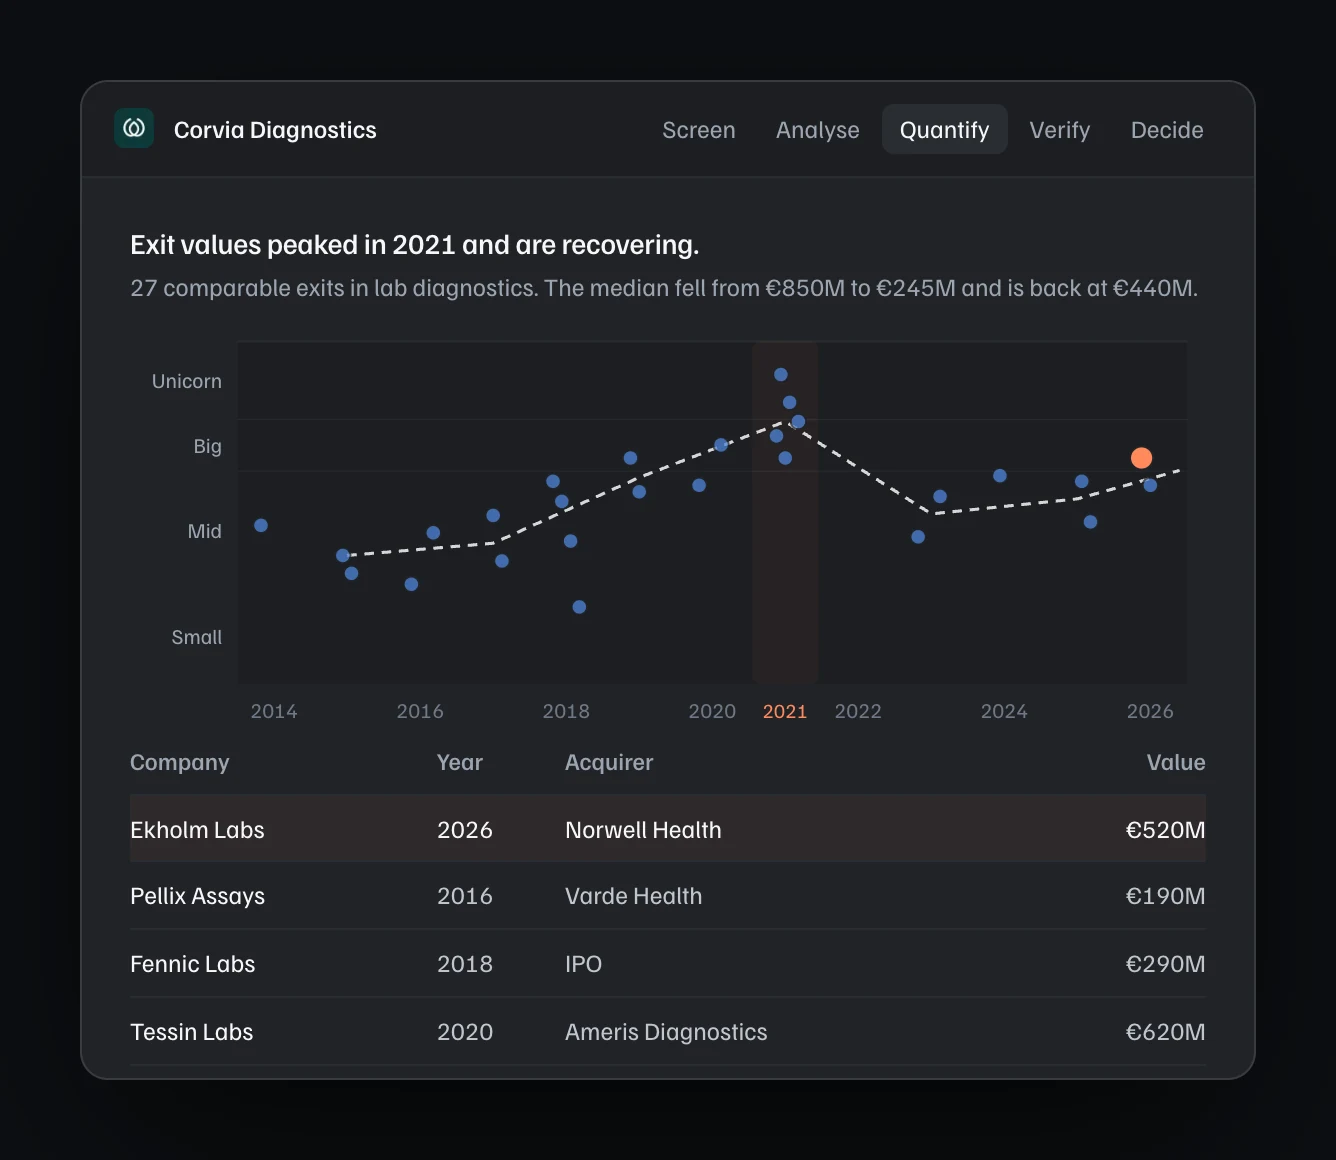1336x1160 pixels.
Task: Select the Tessin Labs row
Action: tap(668, 1032)
